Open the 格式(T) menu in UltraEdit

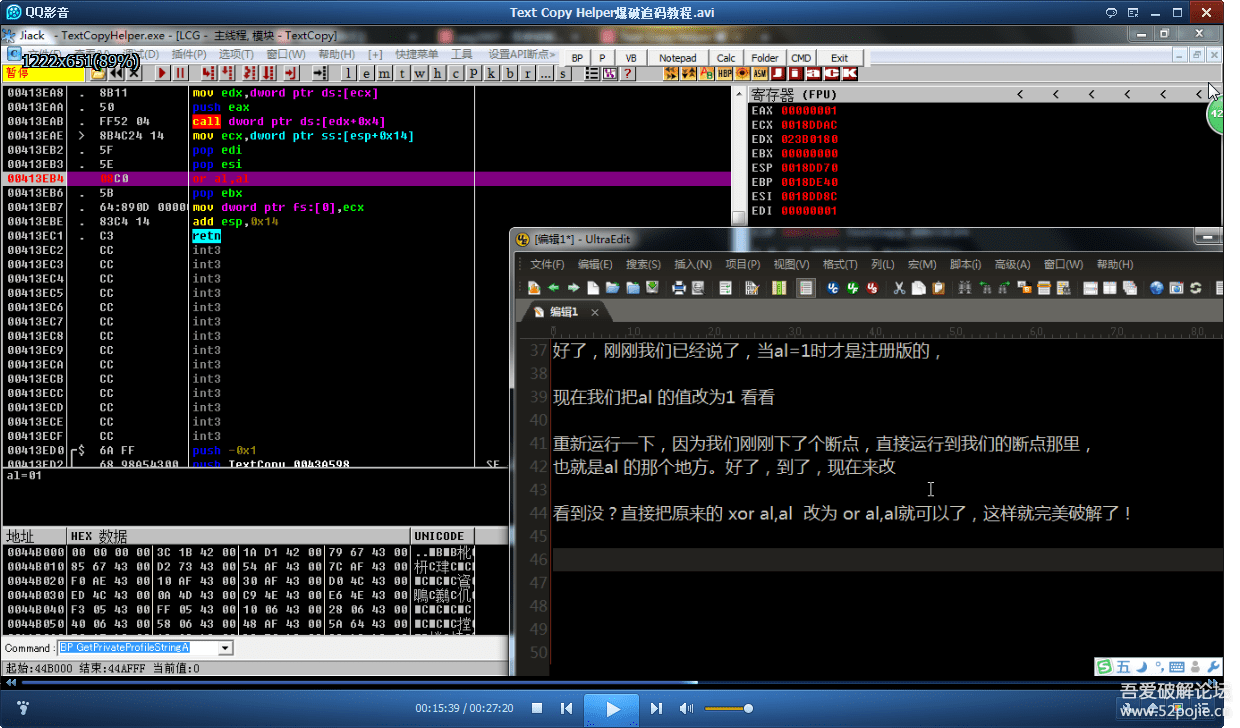pos(839,264)
